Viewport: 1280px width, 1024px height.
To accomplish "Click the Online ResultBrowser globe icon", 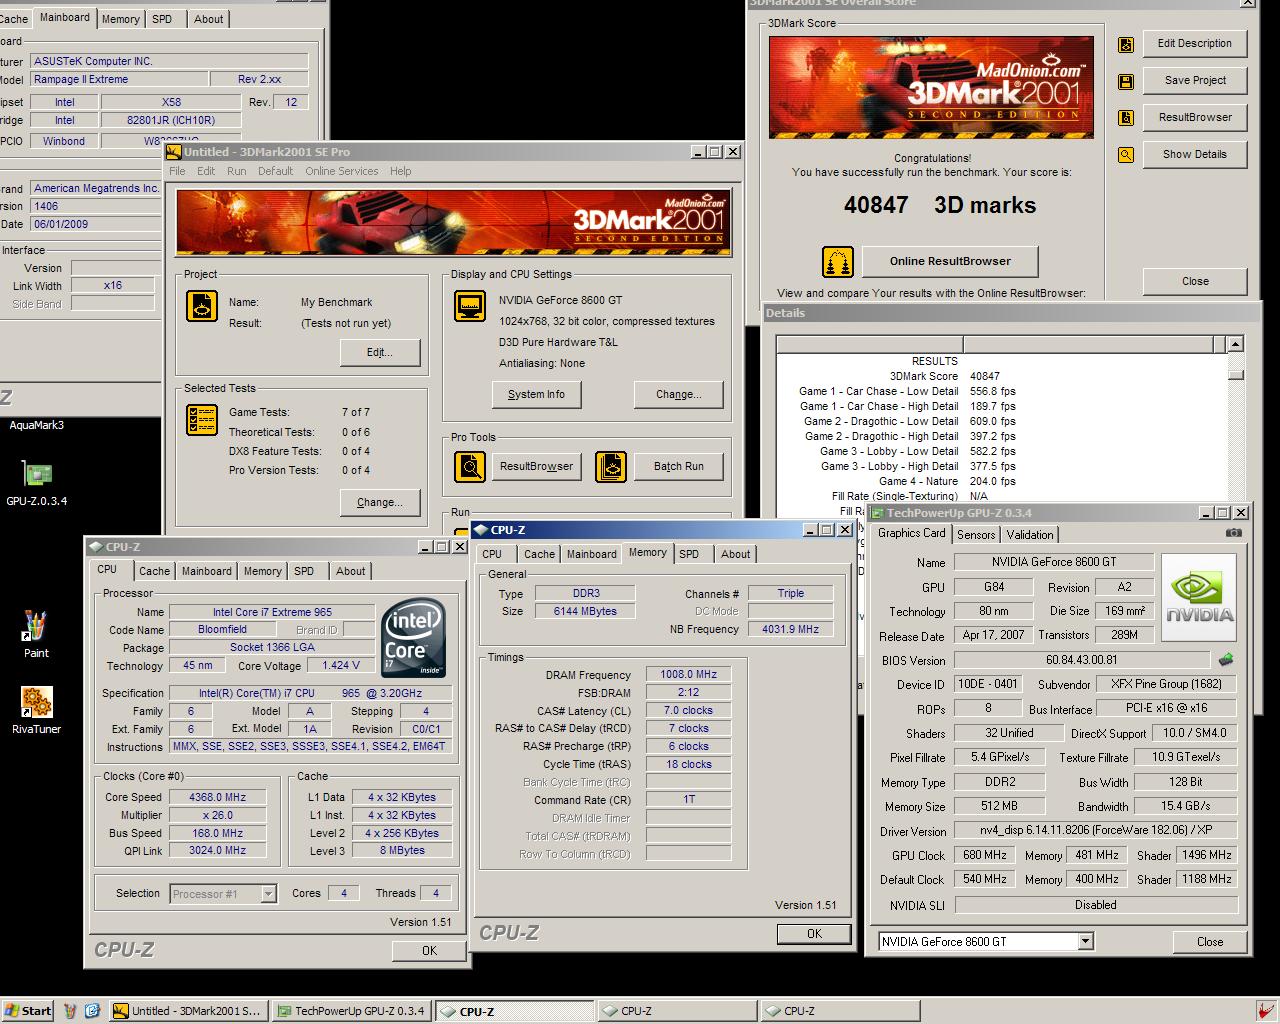I will [838, 262].
